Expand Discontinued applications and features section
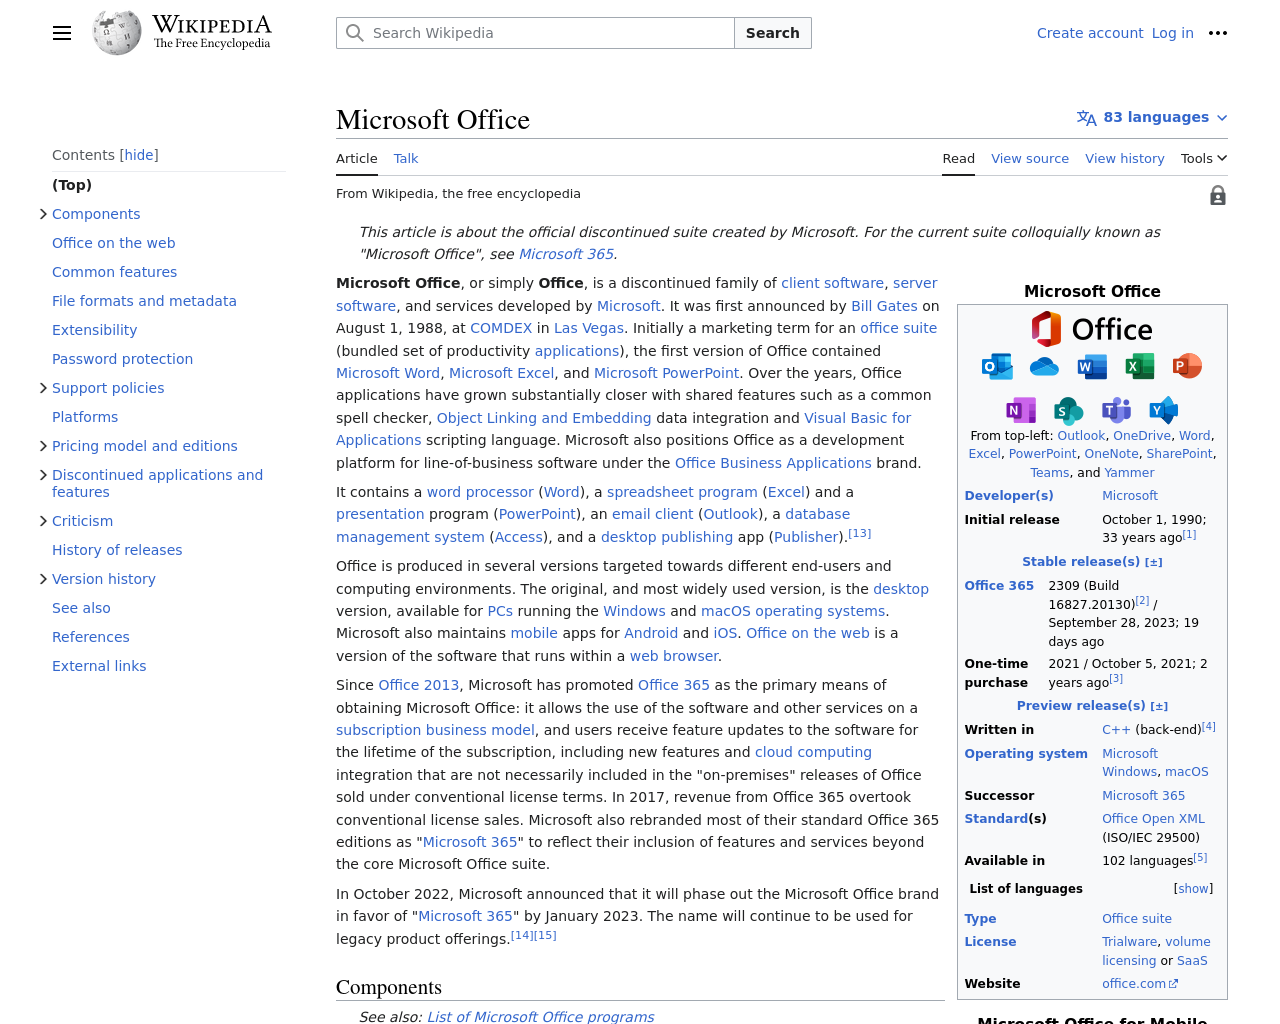 [43, 475]
